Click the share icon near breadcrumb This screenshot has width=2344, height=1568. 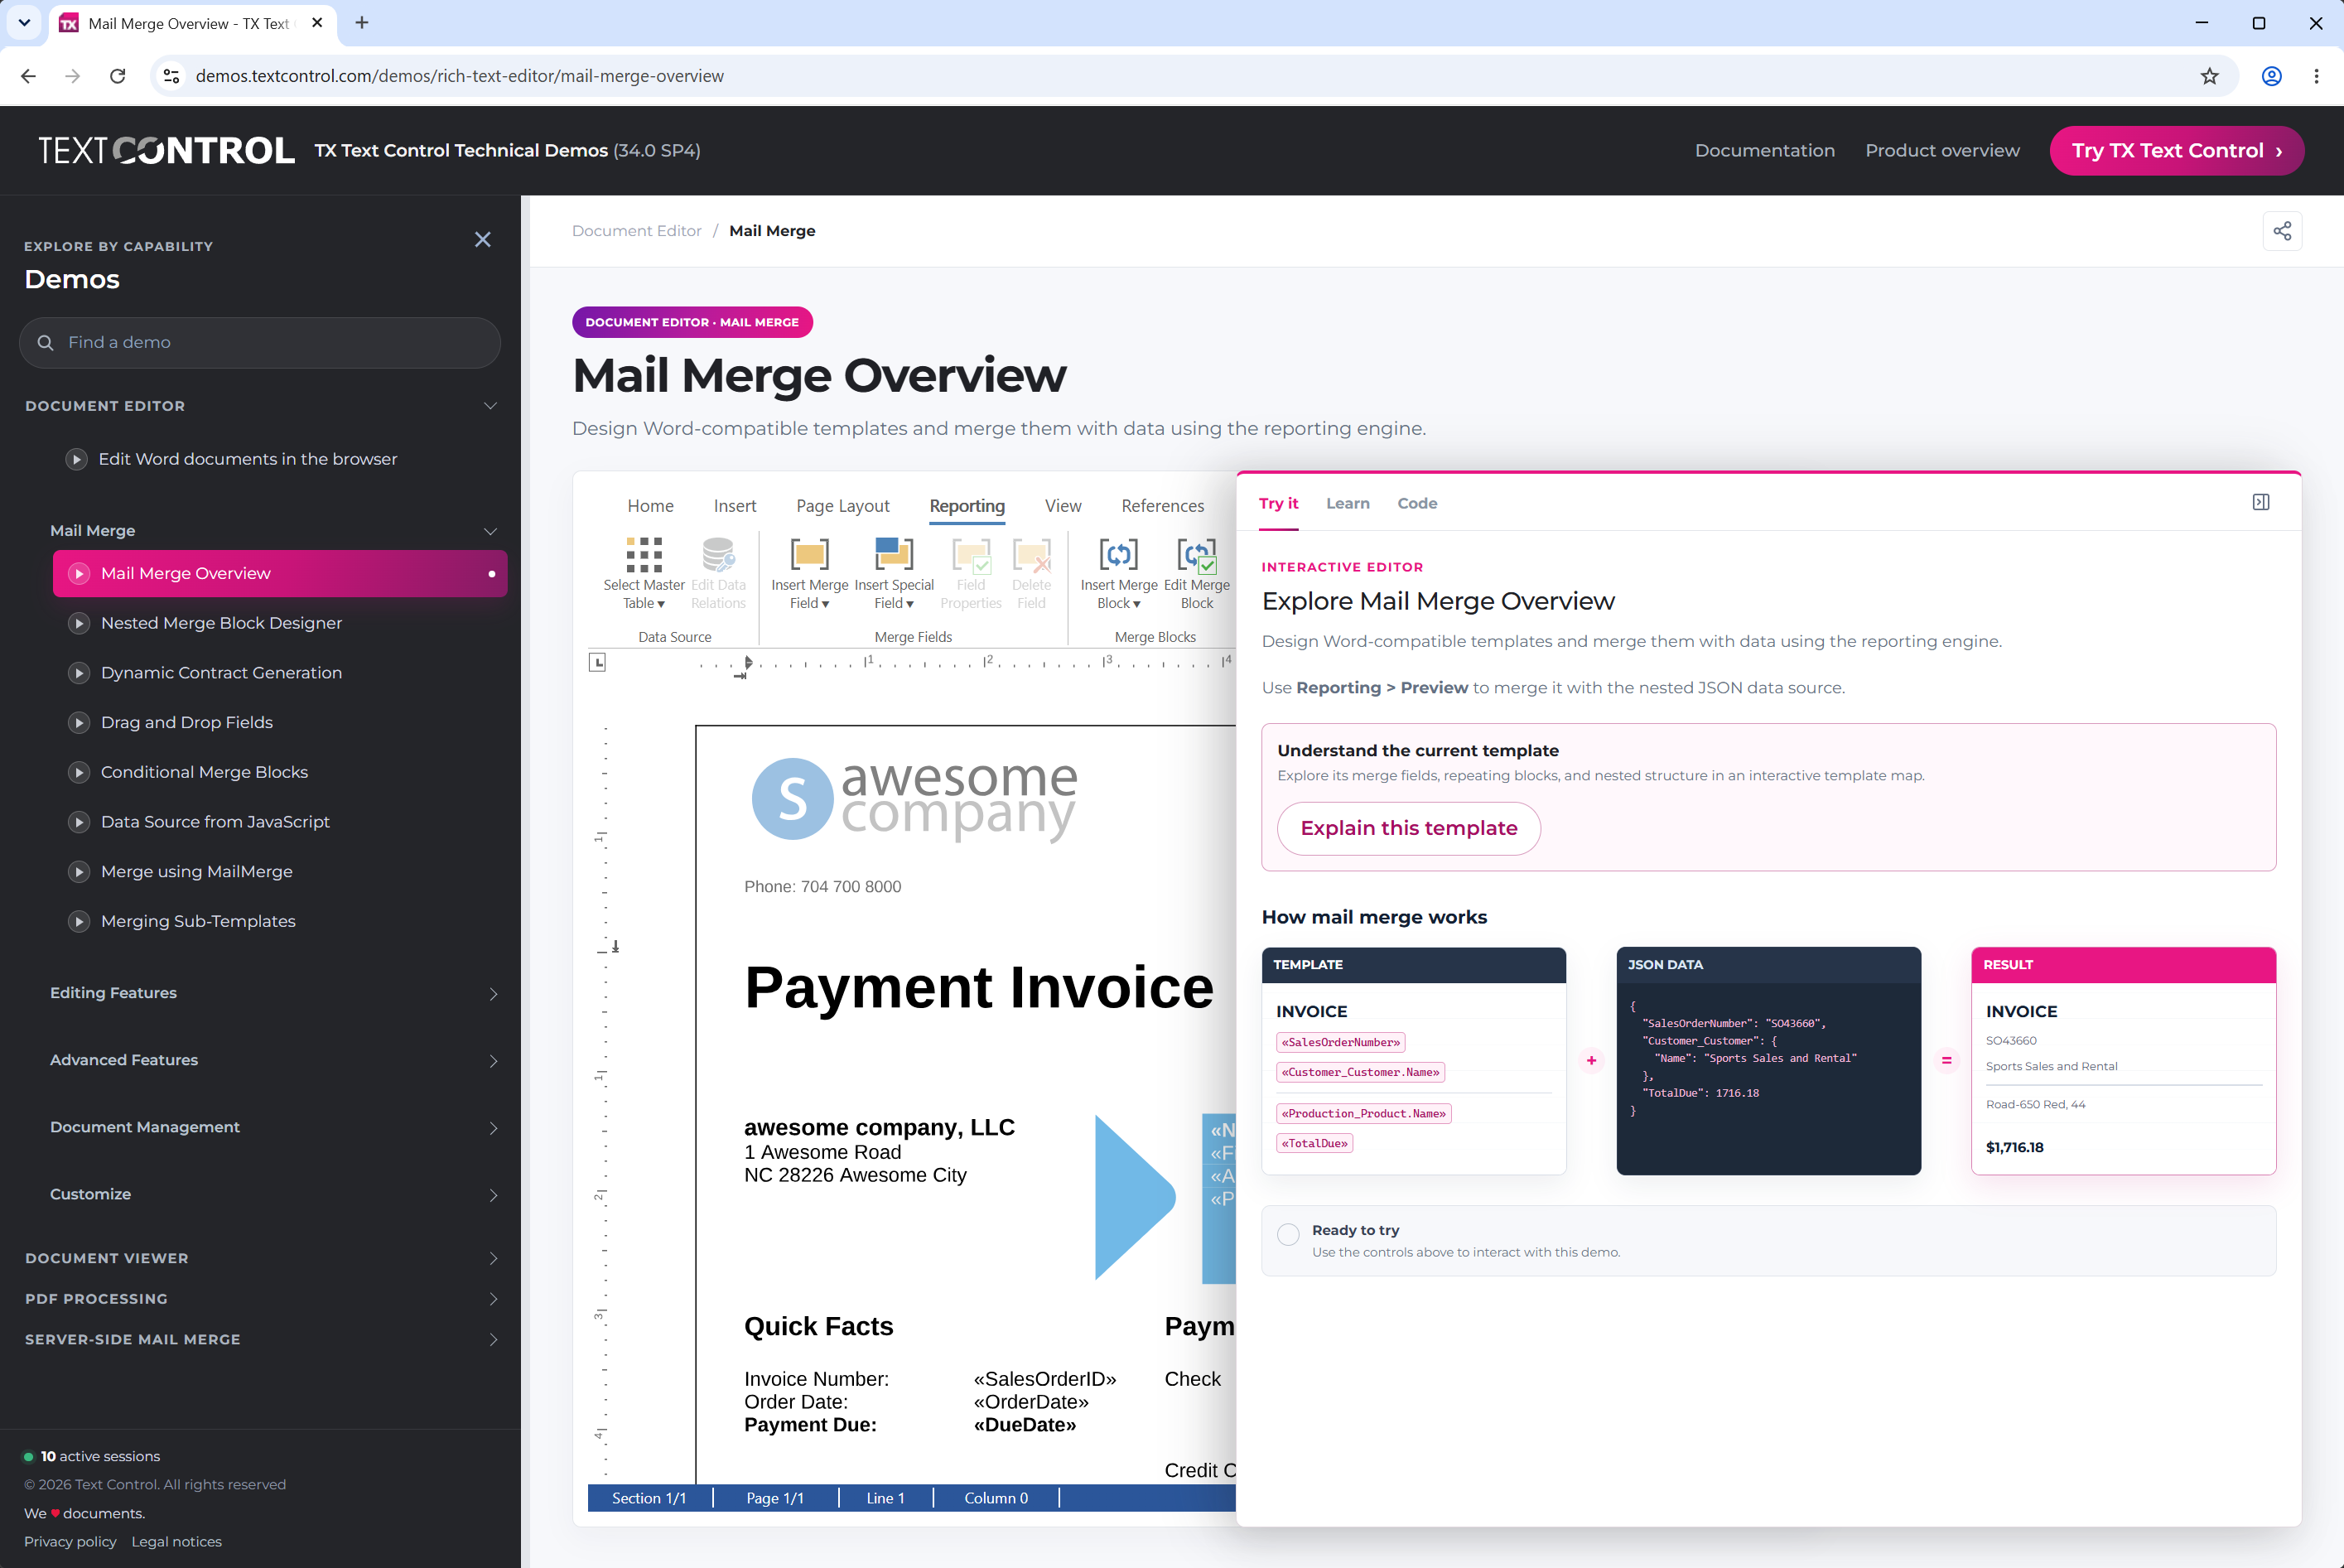pyautogui.click(x=2282, y=231)
